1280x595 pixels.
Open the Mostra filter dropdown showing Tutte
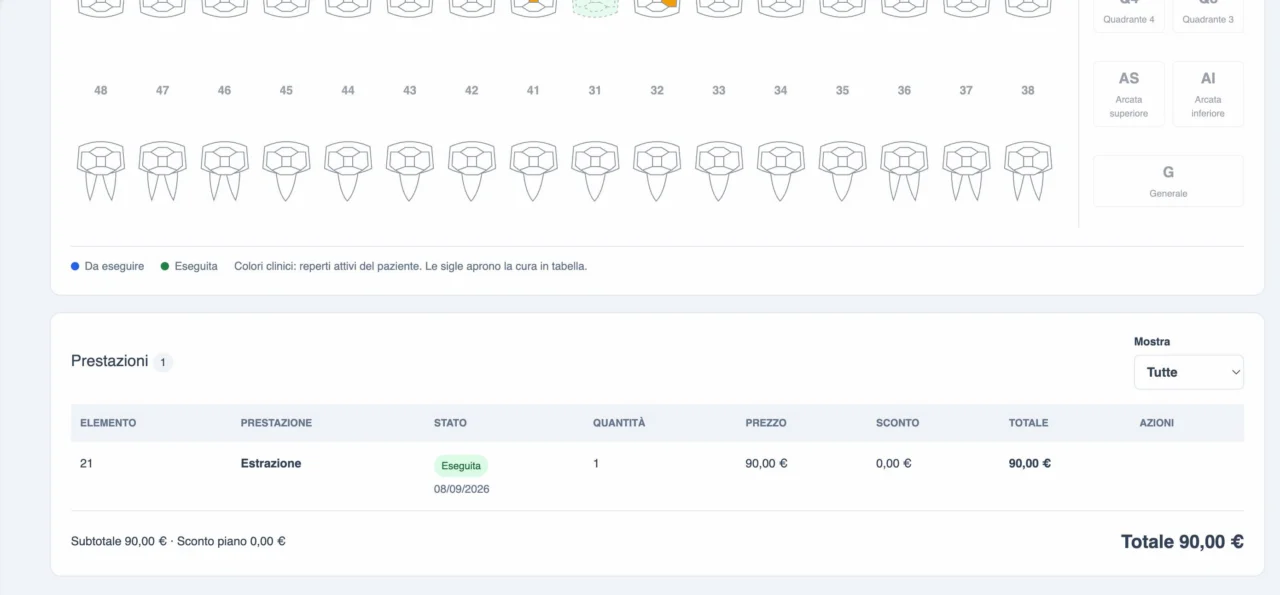pos(1189,372)
